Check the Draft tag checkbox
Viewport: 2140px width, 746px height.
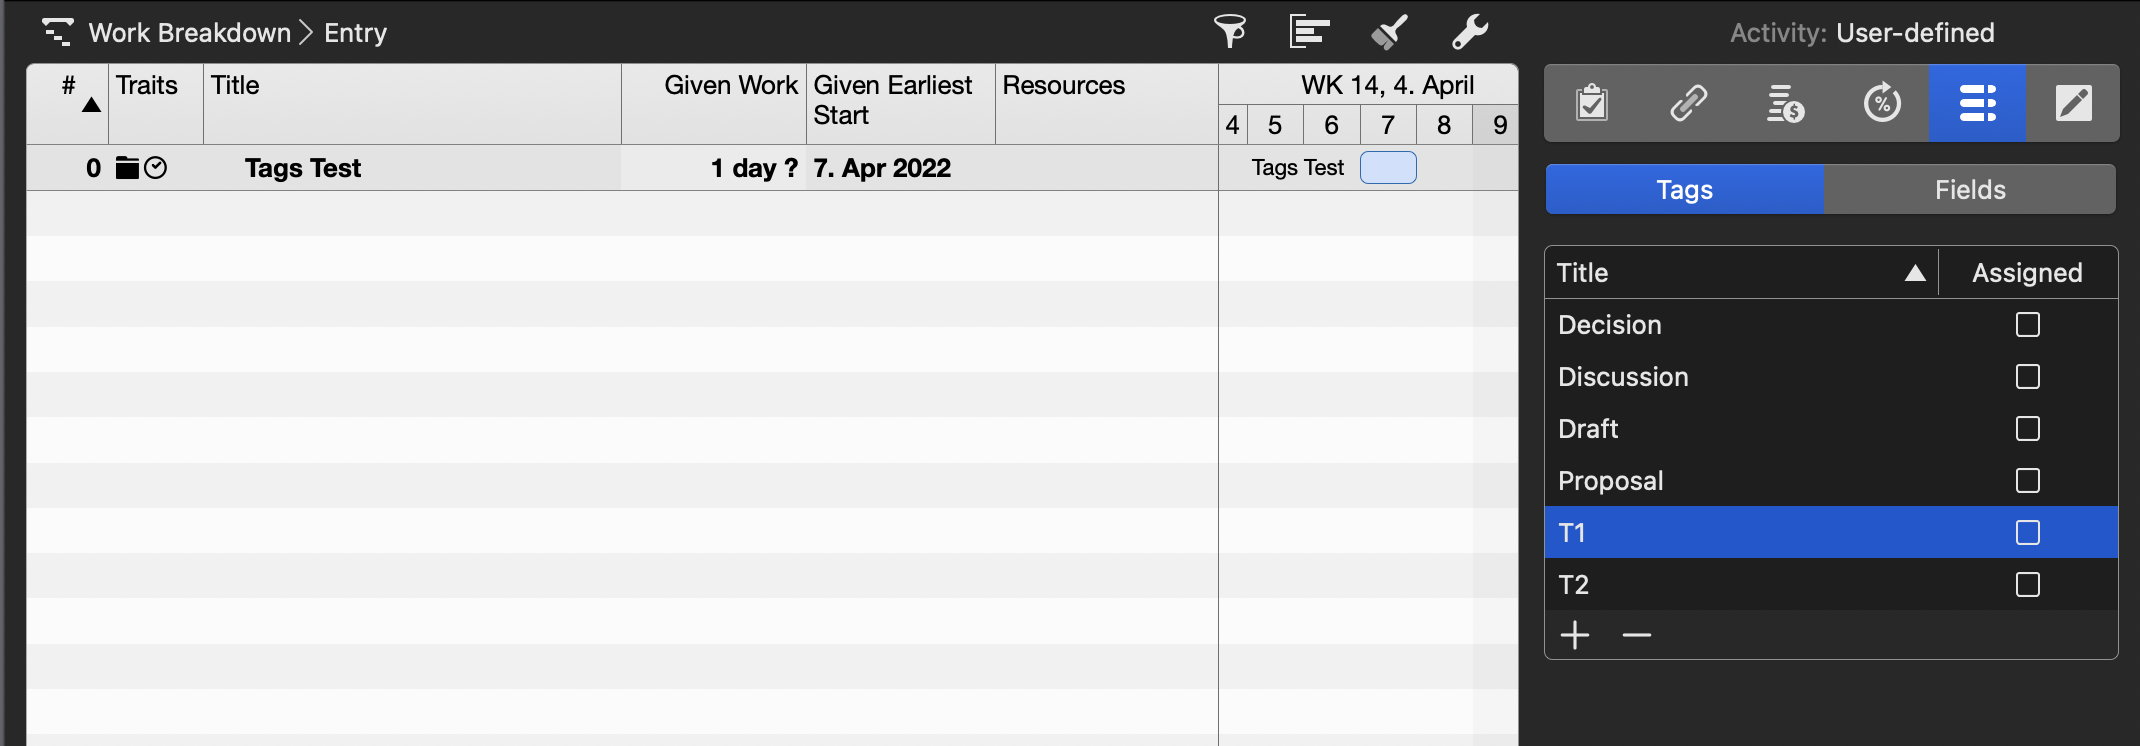[x=2028, y=429]
